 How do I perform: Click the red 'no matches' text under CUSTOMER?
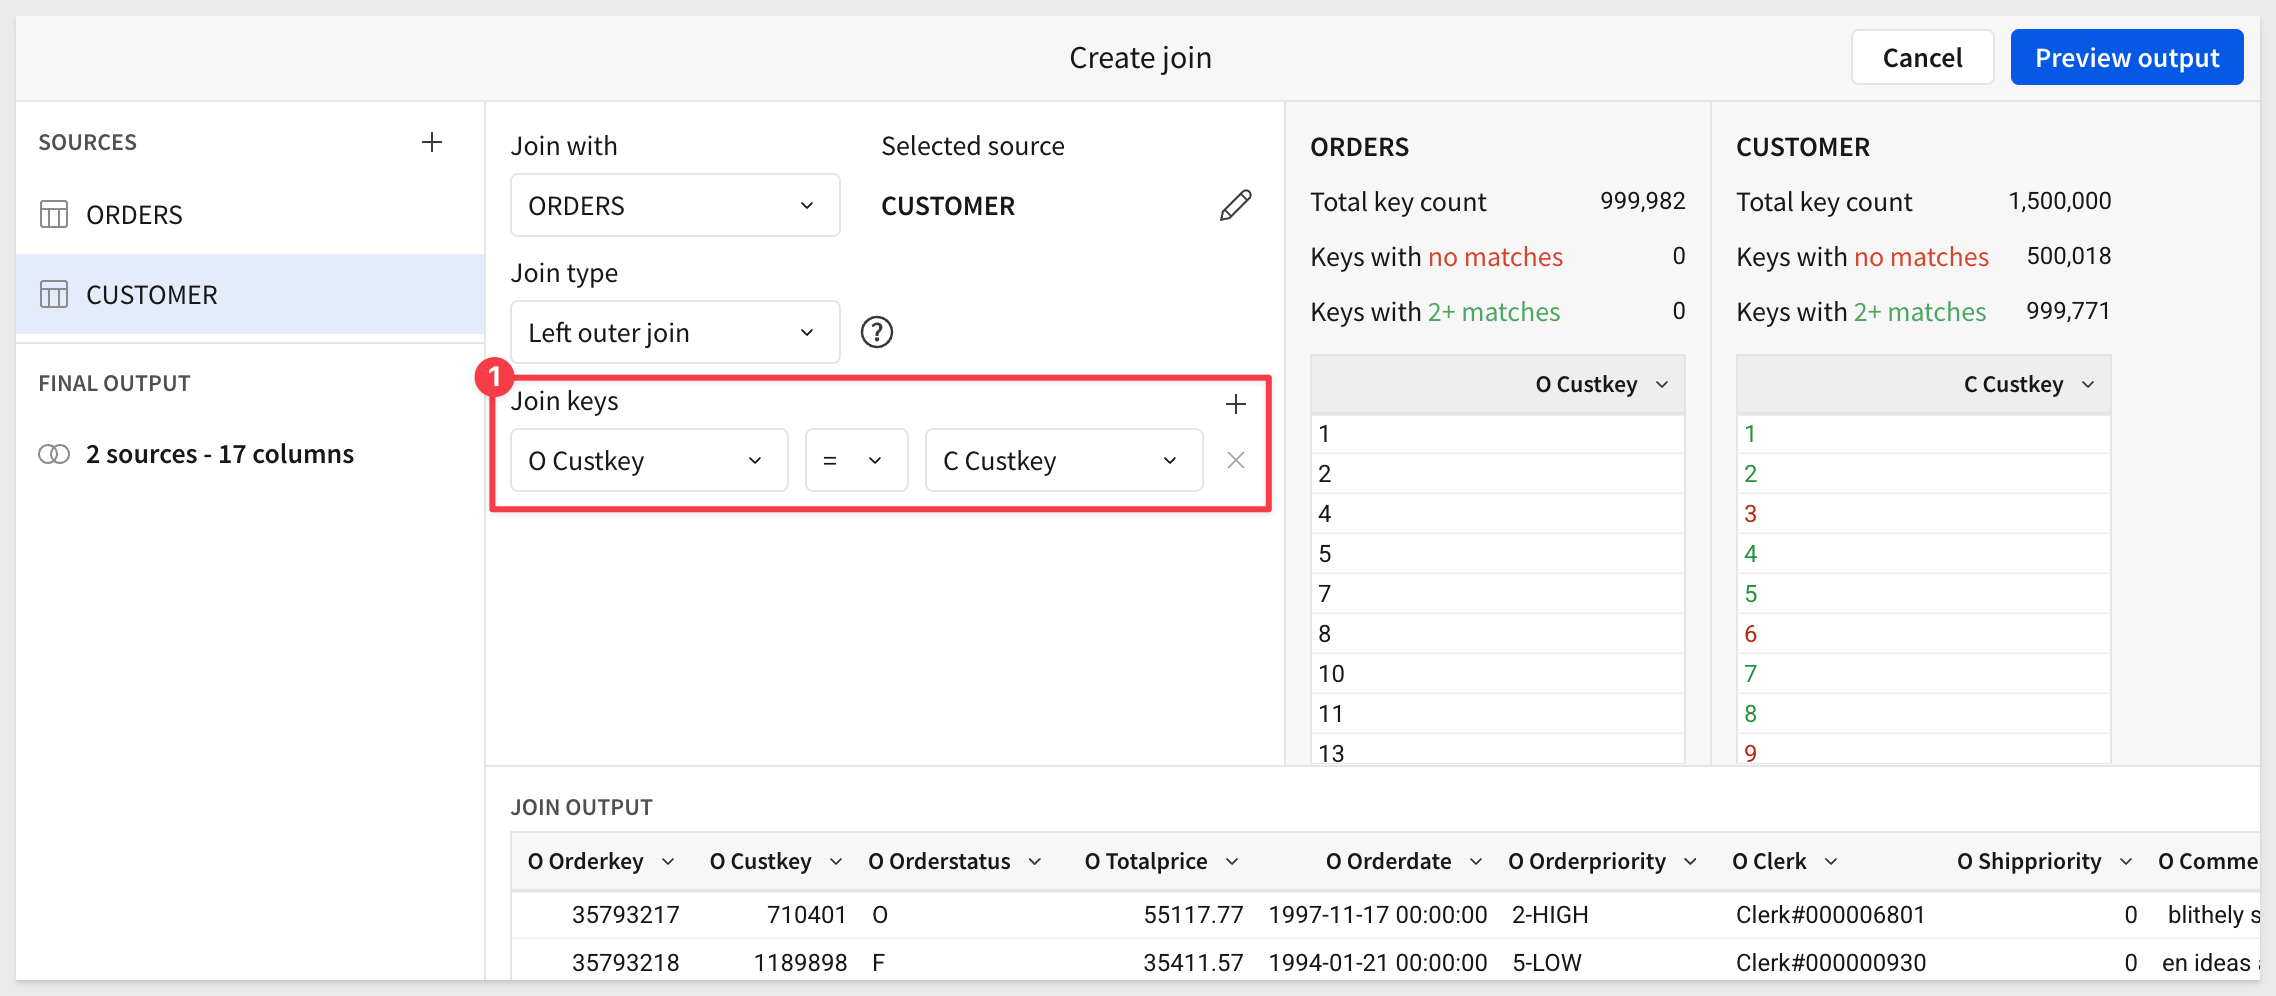click(x=1921, y=257)
